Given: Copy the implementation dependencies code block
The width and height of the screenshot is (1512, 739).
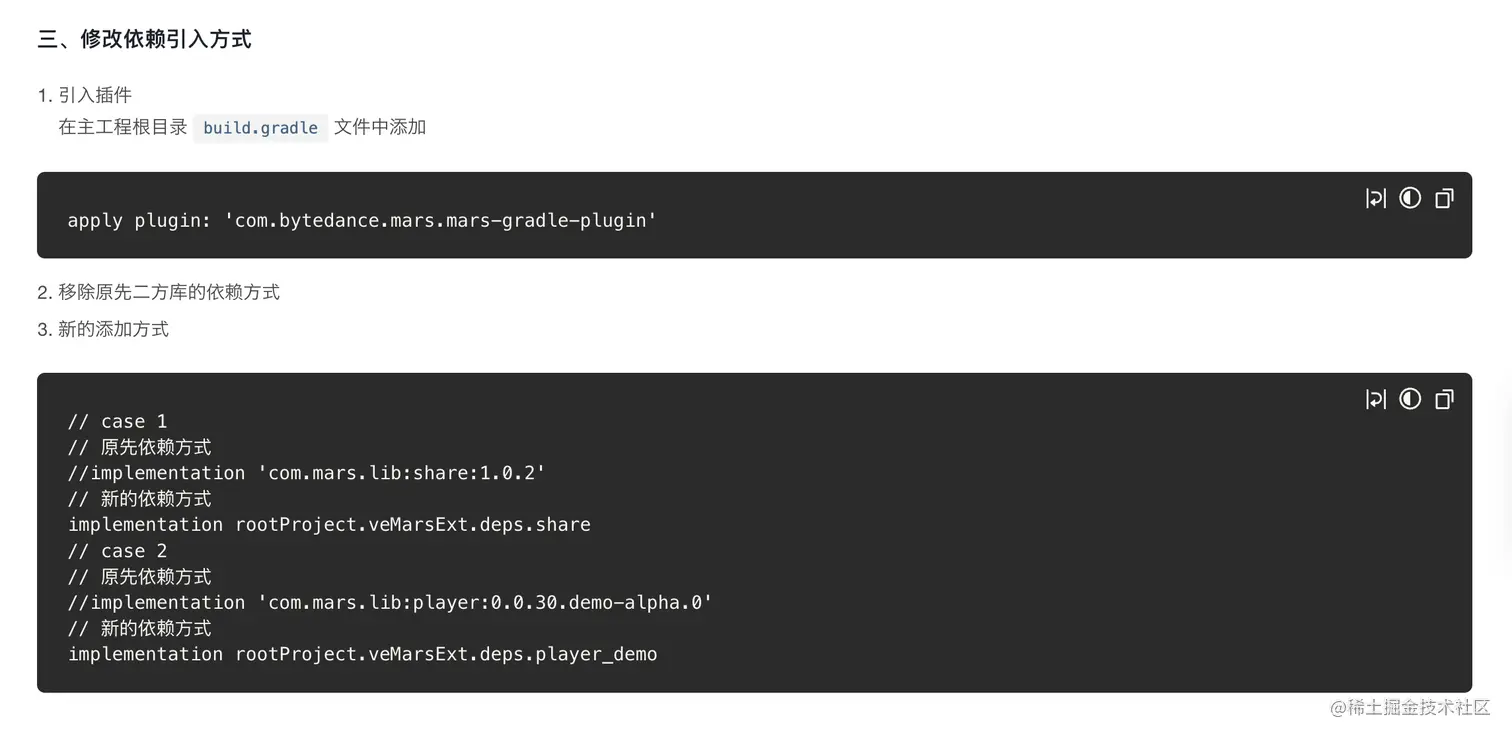Looking at the screenshot, I should pos(1444,399).
